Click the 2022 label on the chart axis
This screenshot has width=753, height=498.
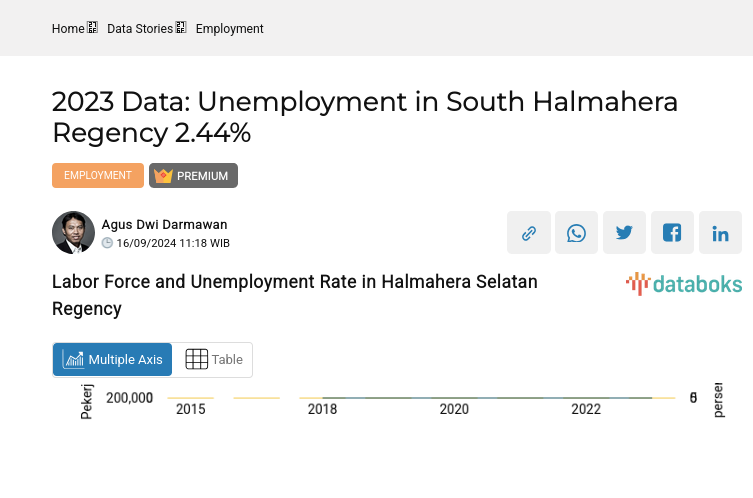(x=586, y=409)
